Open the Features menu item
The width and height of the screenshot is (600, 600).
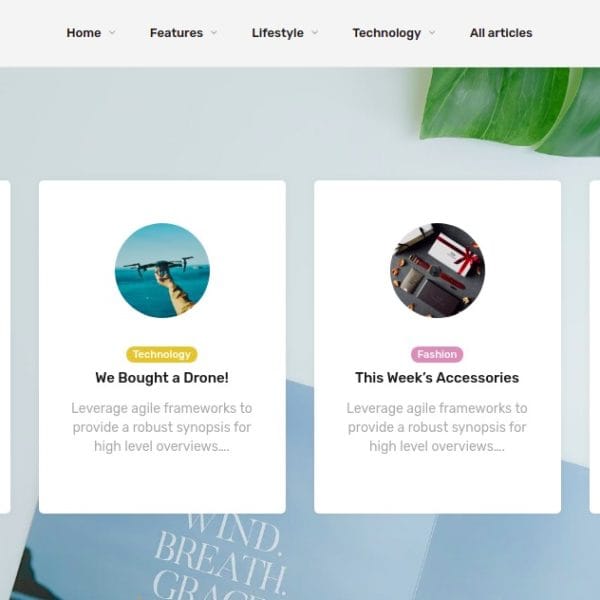[x=176, y=33]
